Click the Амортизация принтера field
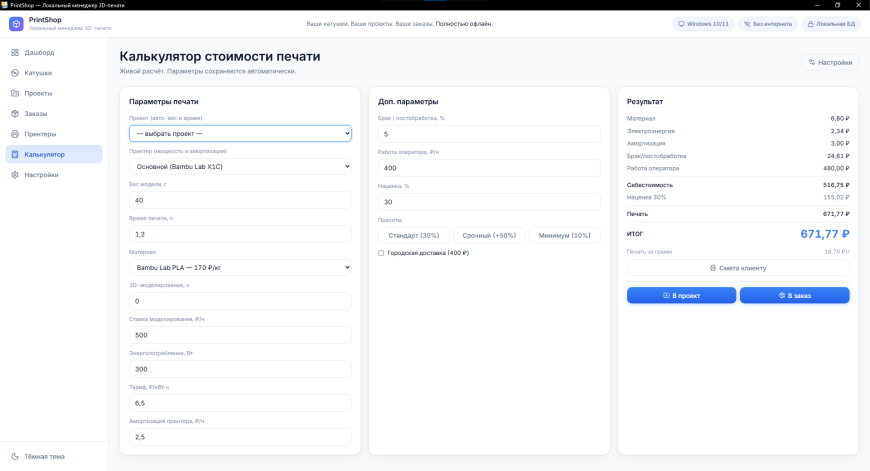 pyautogui.click(x=240, y=437)
